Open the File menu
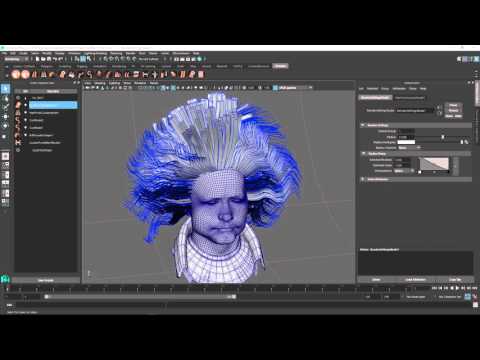This screenshot has width=480, height=360. pos(4,53)
